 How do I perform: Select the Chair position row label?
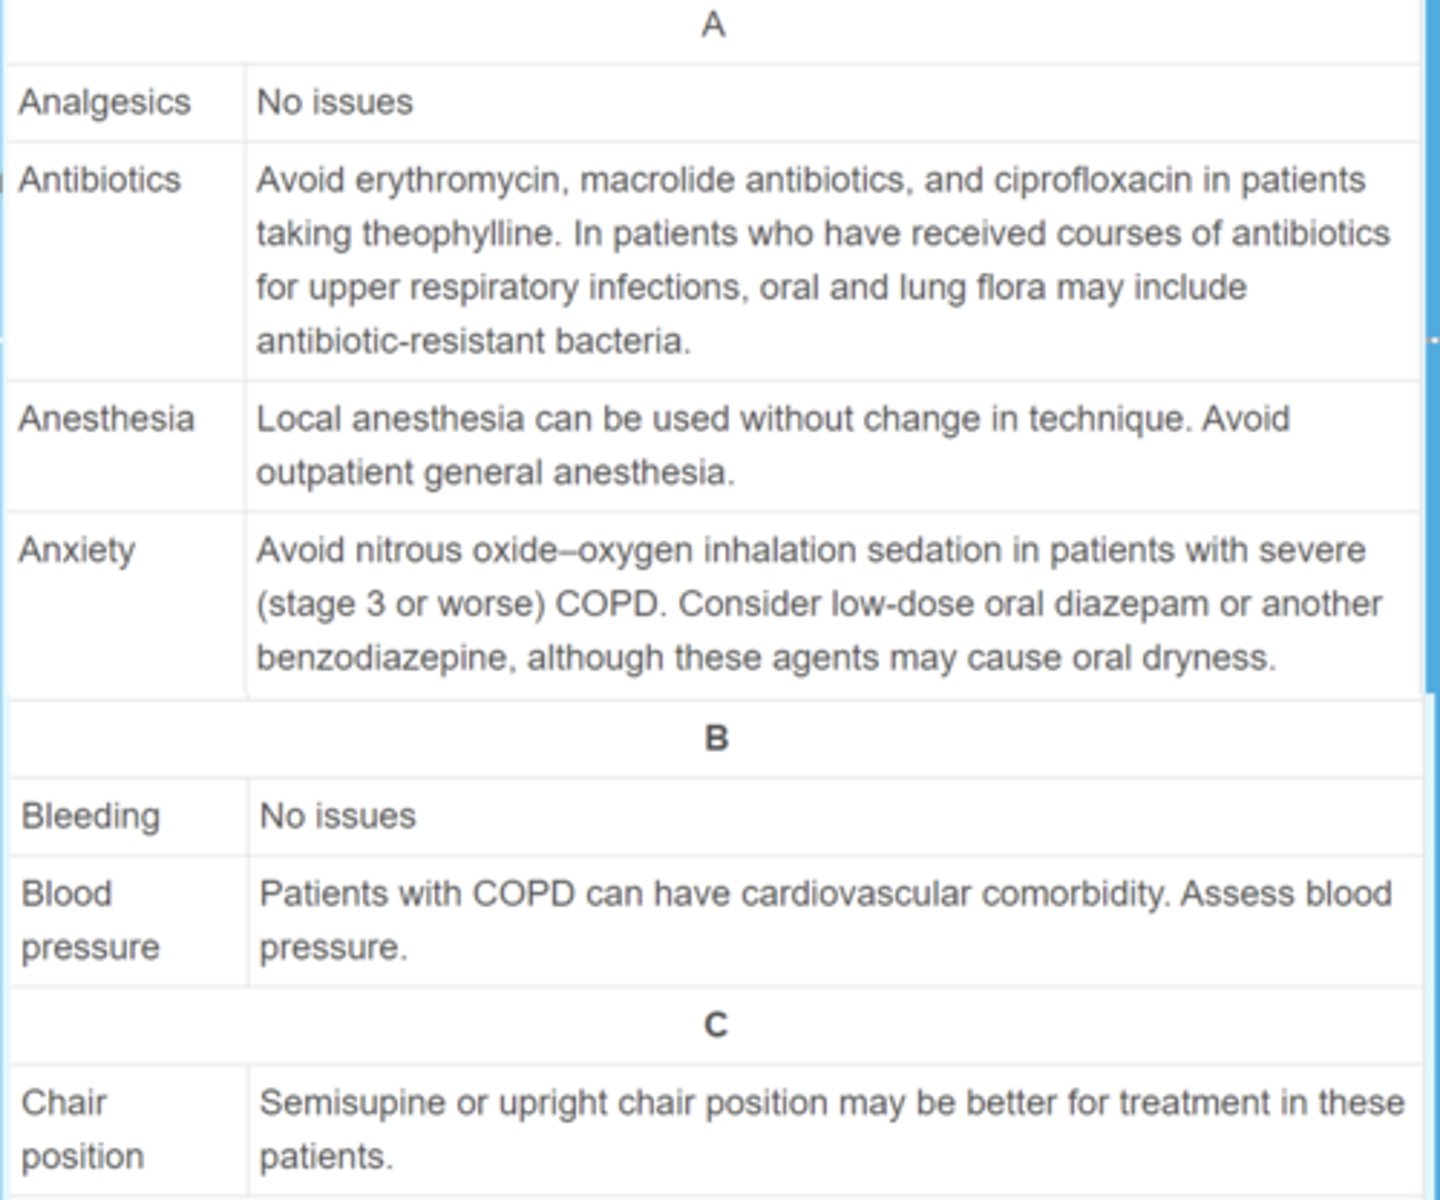(x=82, y=1130)
